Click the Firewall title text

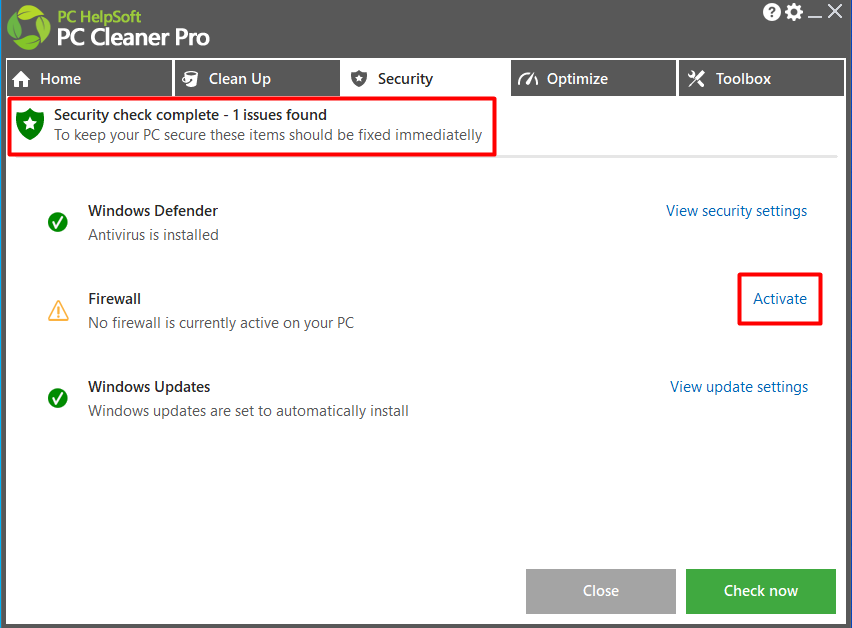[x=114, y=299]
